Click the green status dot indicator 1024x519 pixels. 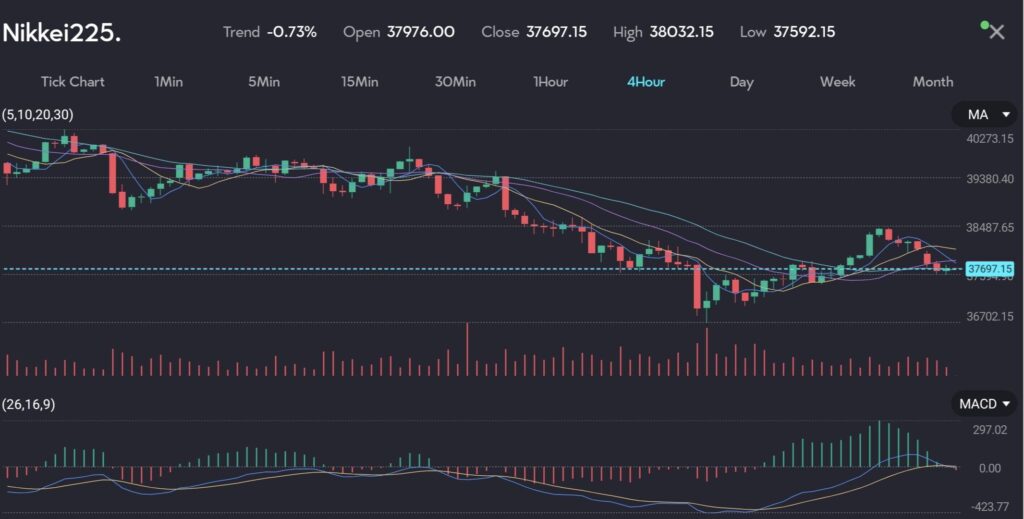coord(984,24)
